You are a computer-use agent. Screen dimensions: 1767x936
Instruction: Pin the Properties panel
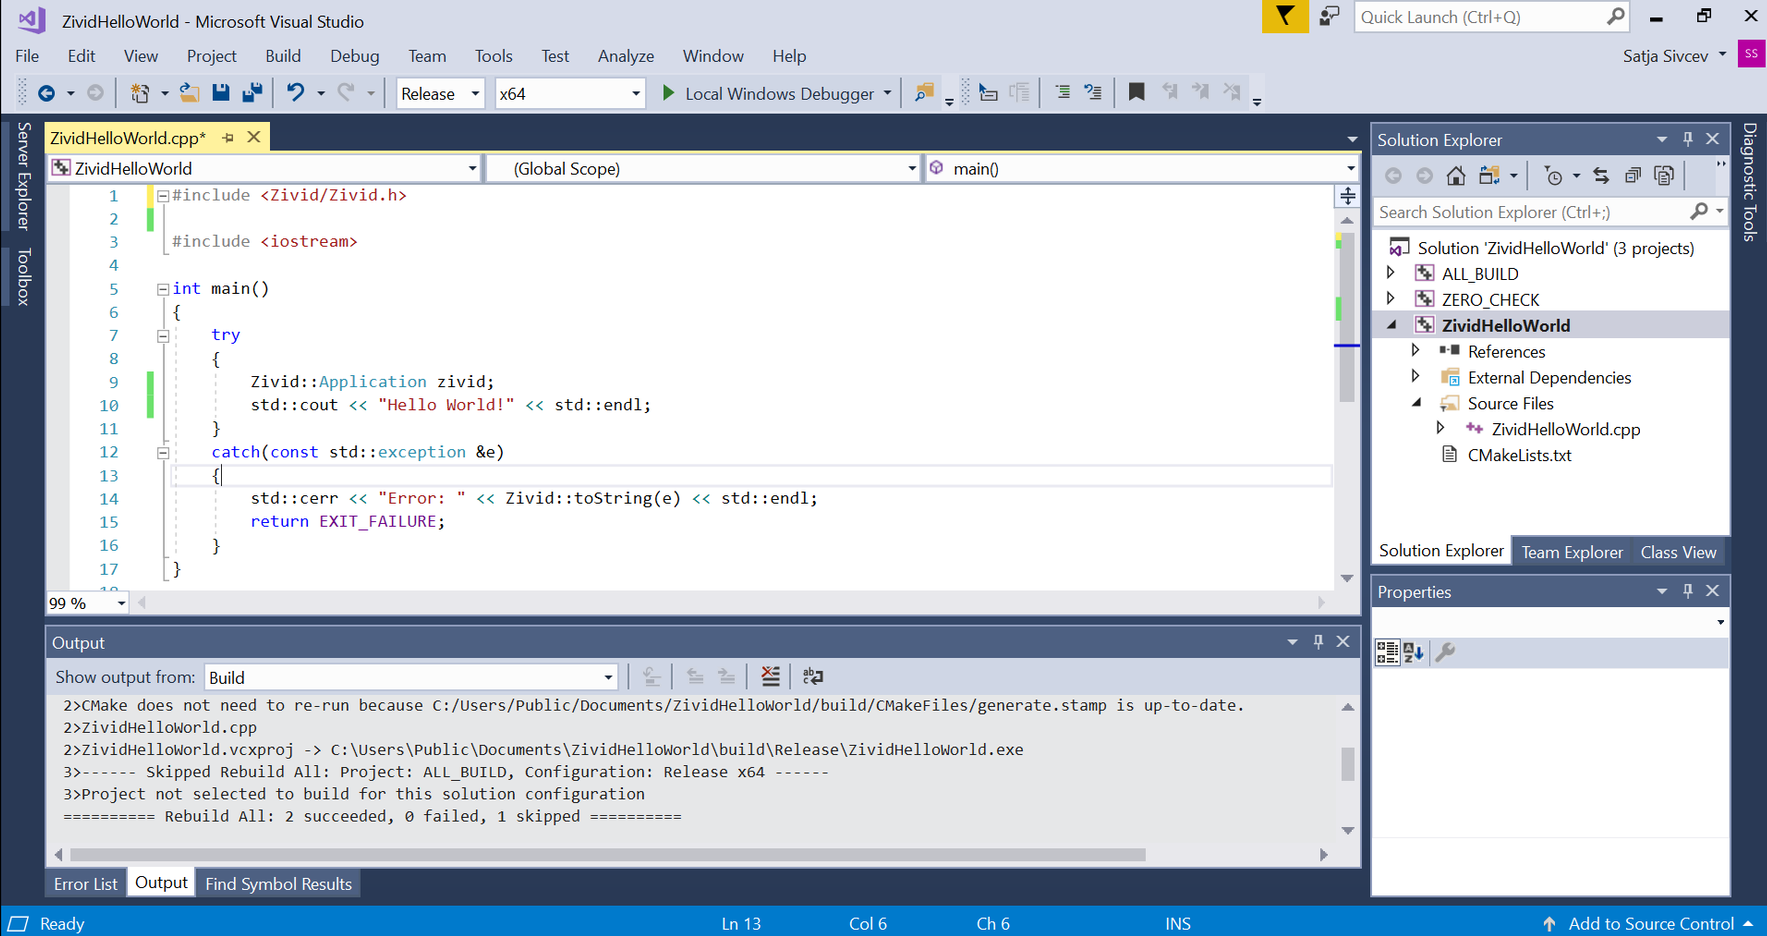point(1688,591)
